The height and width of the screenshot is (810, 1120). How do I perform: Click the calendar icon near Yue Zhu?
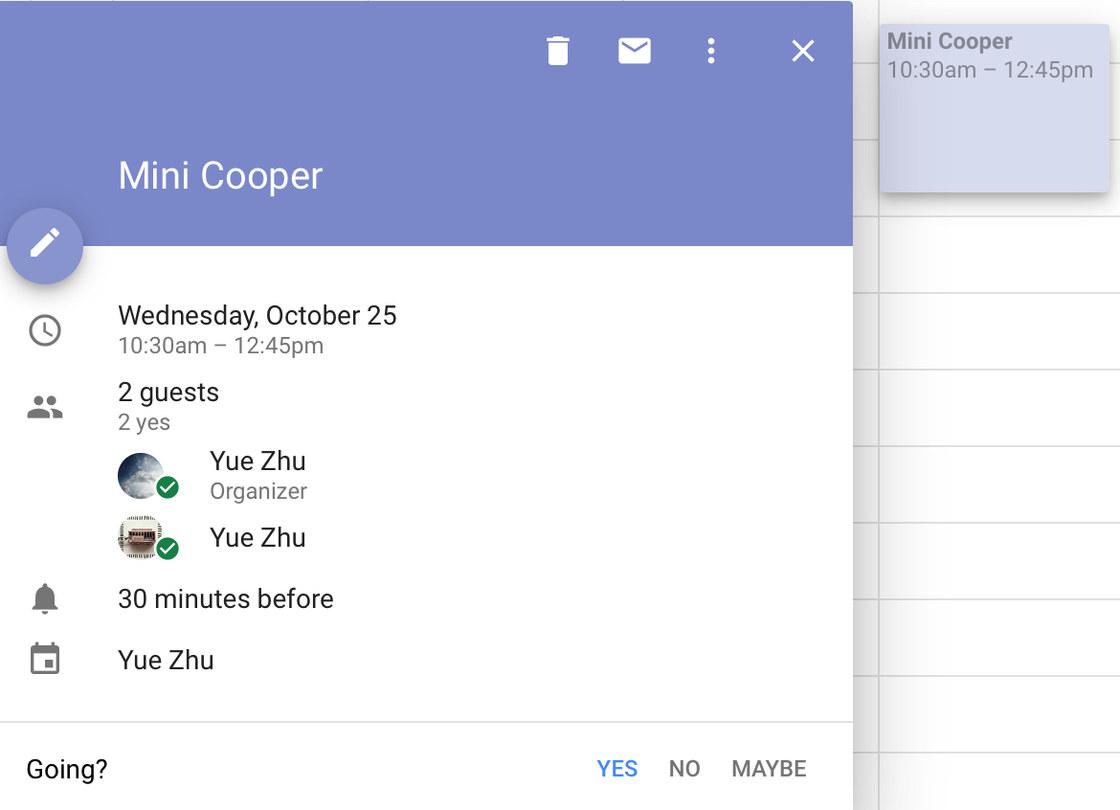(45, 660)
